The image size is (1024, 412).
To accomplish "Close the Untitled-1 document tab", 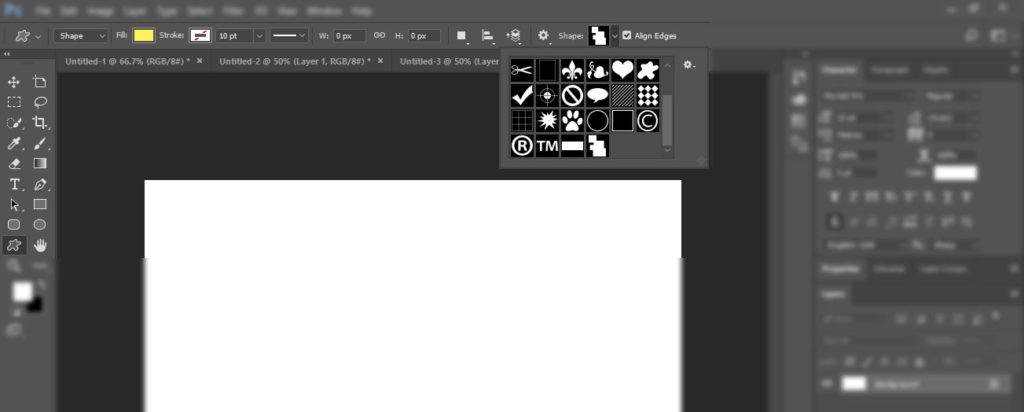I will [x=200, y=61].
